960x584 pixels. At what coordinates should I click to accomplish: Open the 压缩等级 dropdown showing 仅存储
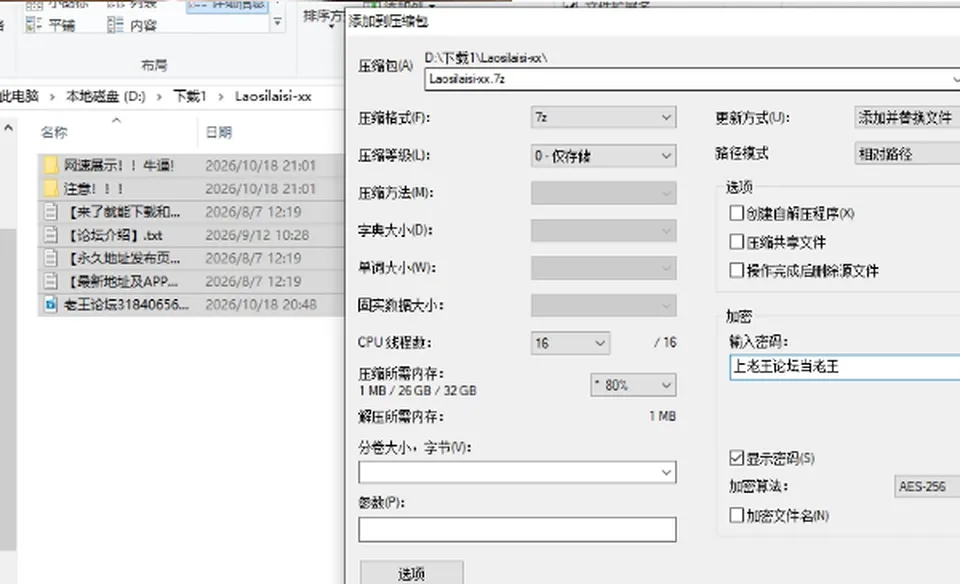(604, 155)
